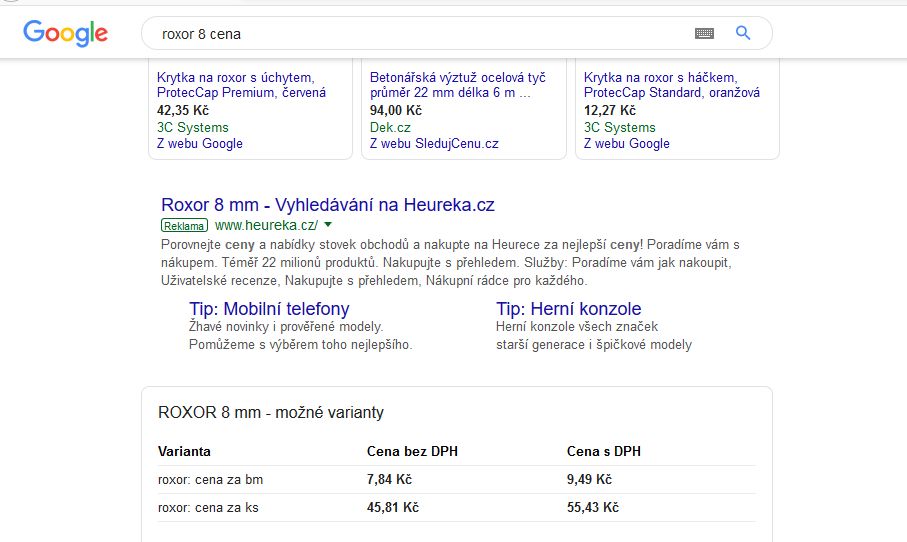Click '3C Systems' under the červená product
Screen dimensions: 907x542
193,127
